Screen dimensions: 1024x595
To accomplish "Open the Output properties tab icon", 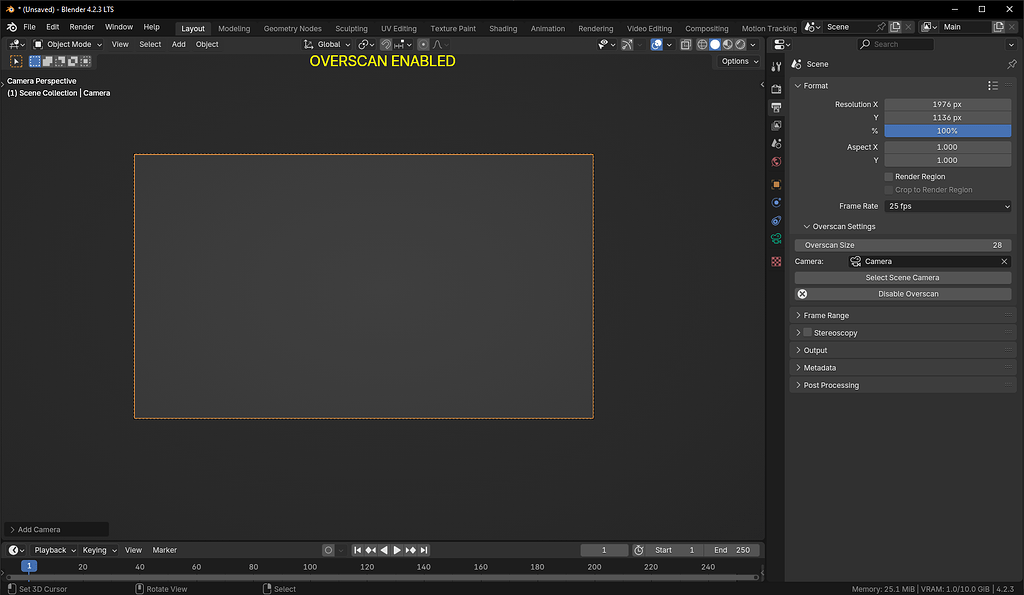I will pos(776,107).
